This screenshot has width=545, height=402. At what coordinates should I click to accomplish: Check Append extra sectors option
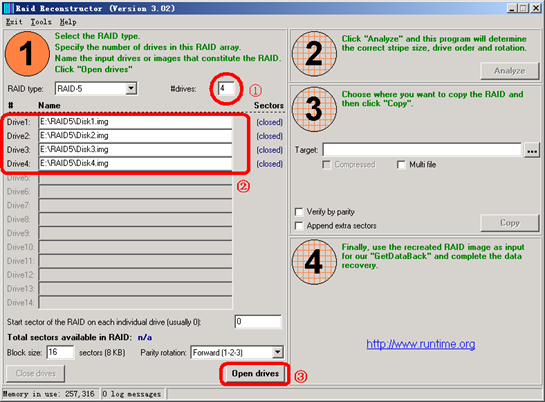[299, 225]
